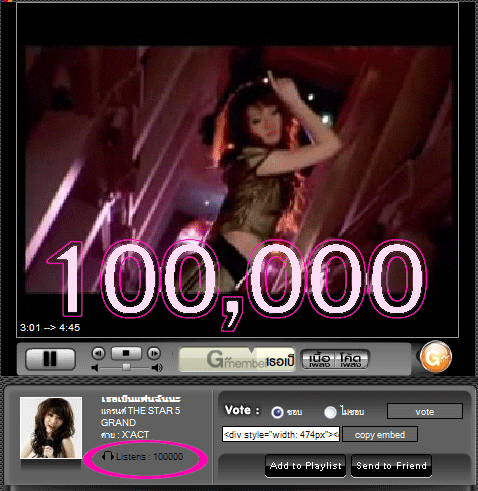Select the ชอบ (like) radio option
The height and width of the screenshot is (491, 478).
(277, 412)
